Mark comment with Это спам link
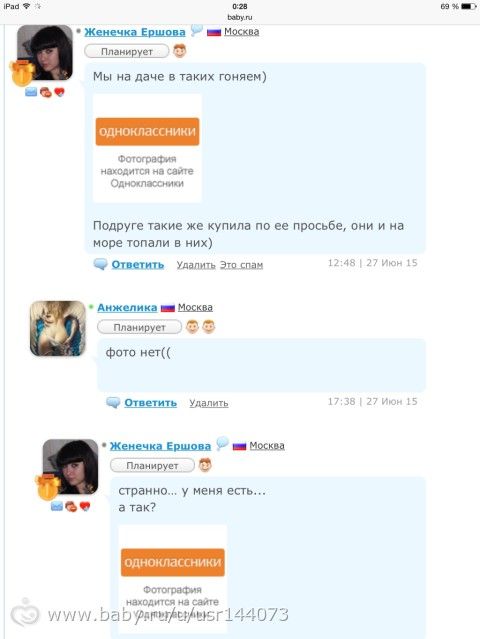Image resolution: width=480 pixels, height=639 pixels. click(241, 265)
